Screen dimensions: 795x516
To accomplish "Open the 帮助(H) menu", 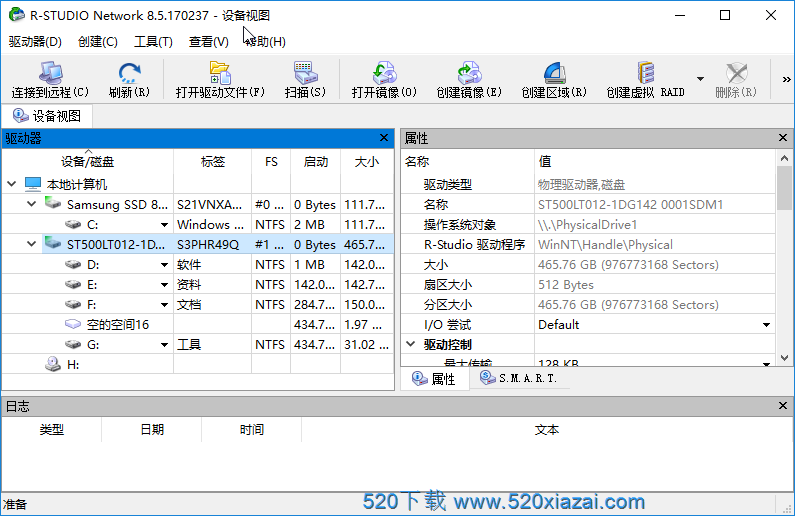I will tap(265, 42).
